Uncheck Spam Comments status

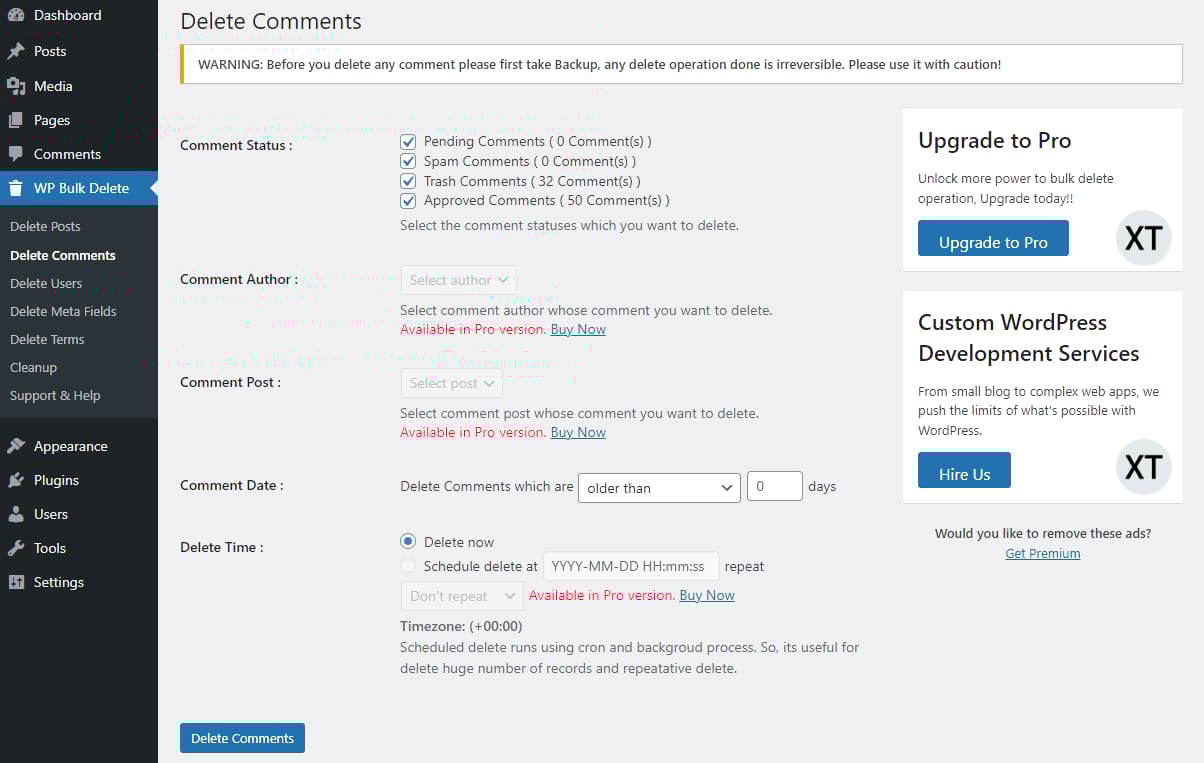coord(408,161)
